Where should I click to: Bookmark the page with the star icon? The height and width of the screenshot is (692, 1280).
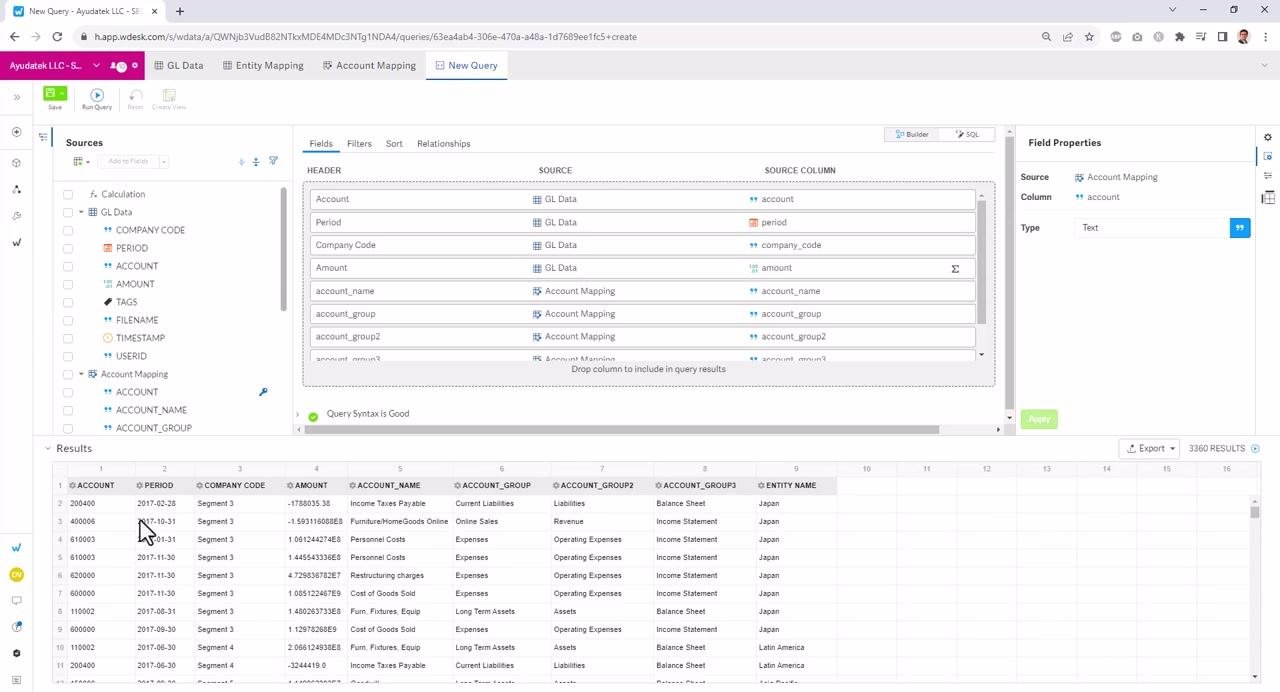click(1089, 37)
